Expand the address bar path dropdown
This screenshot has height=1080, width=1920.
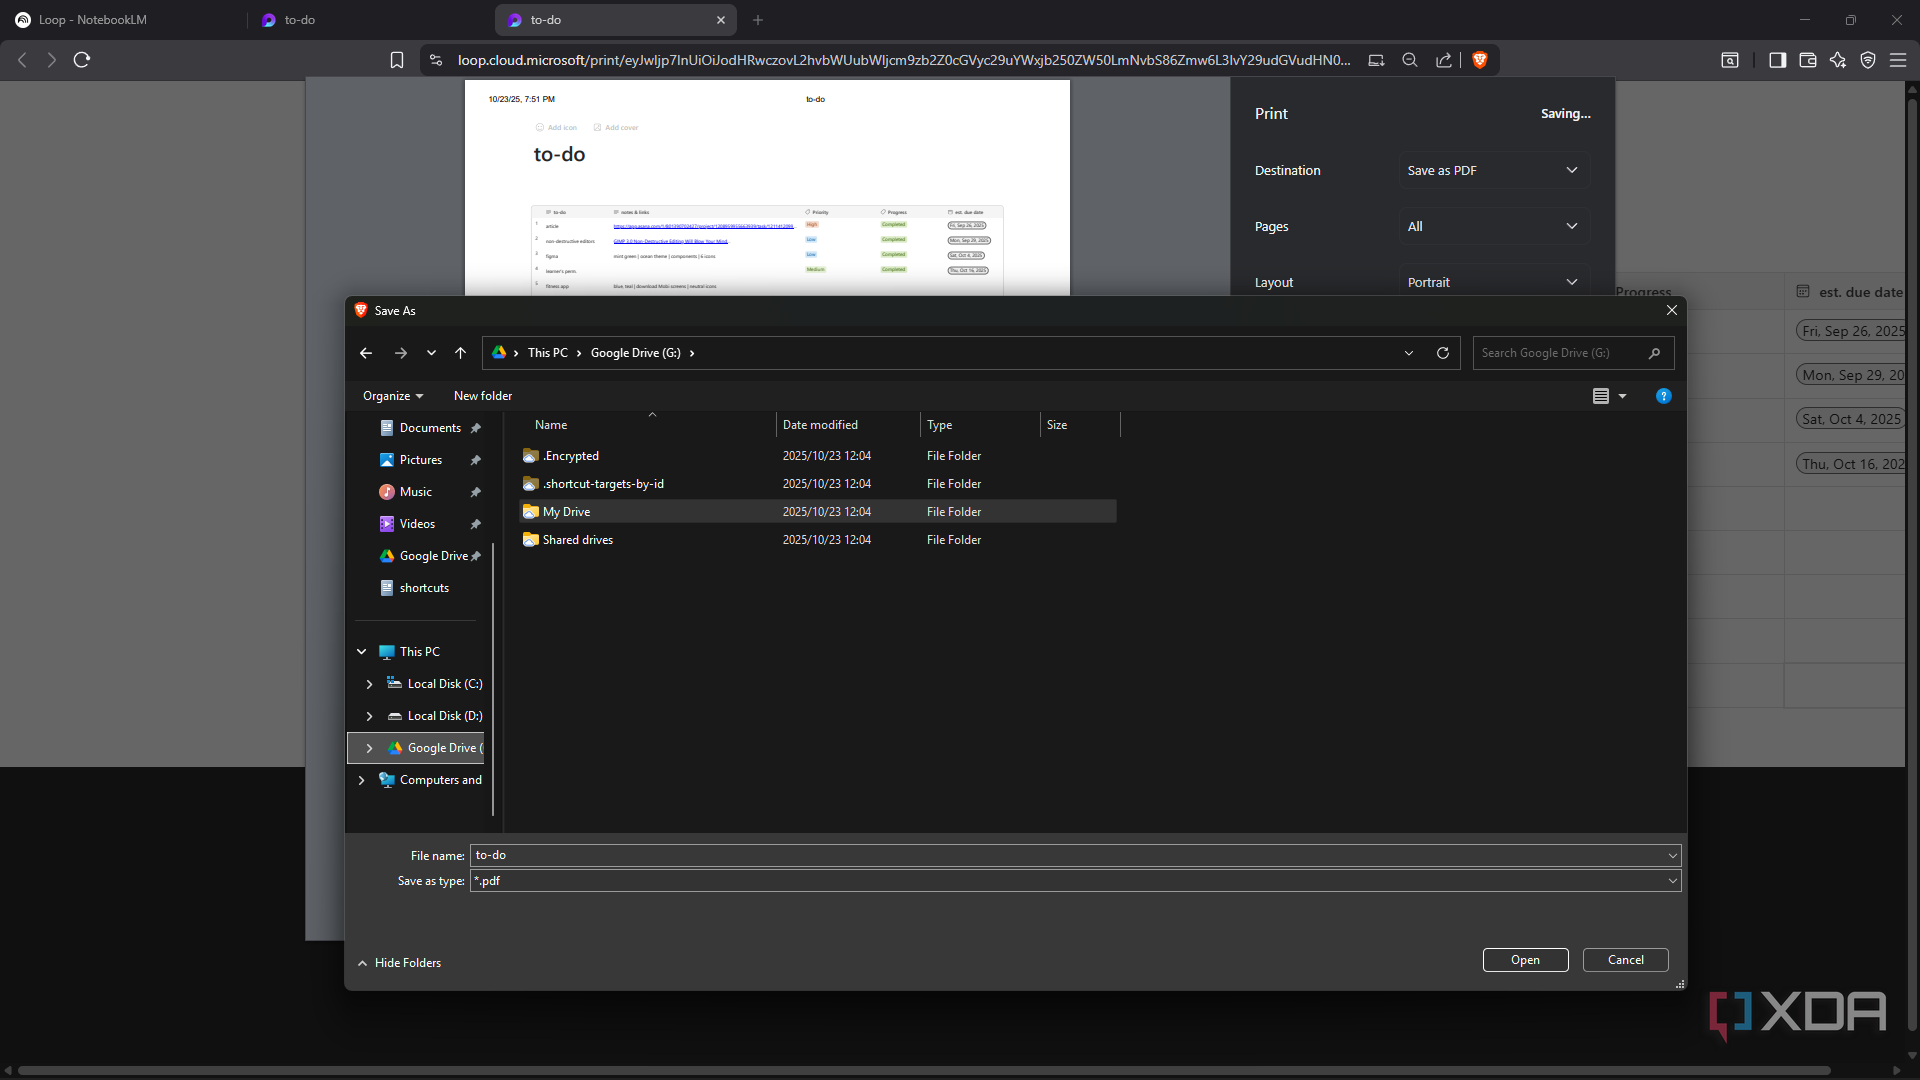tap(1409, 353)
